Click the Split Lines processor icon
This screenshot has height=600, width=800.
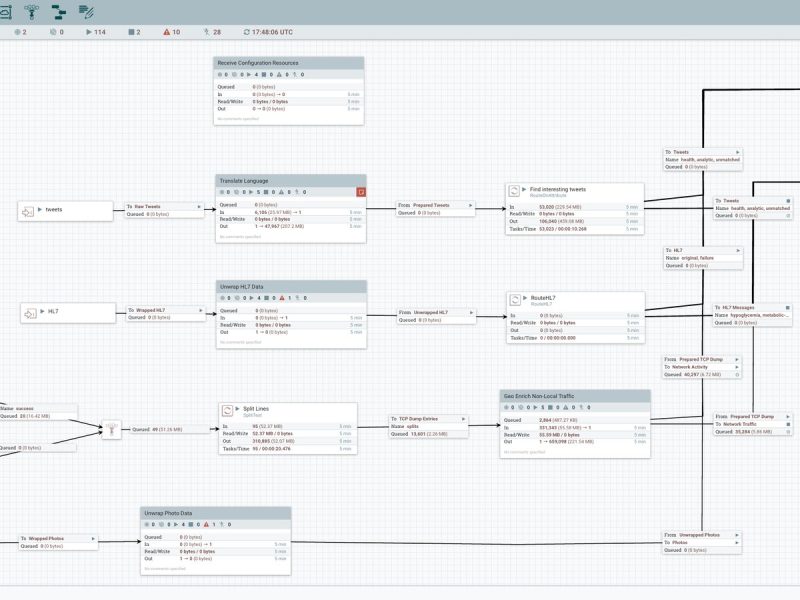click(227, 411)
